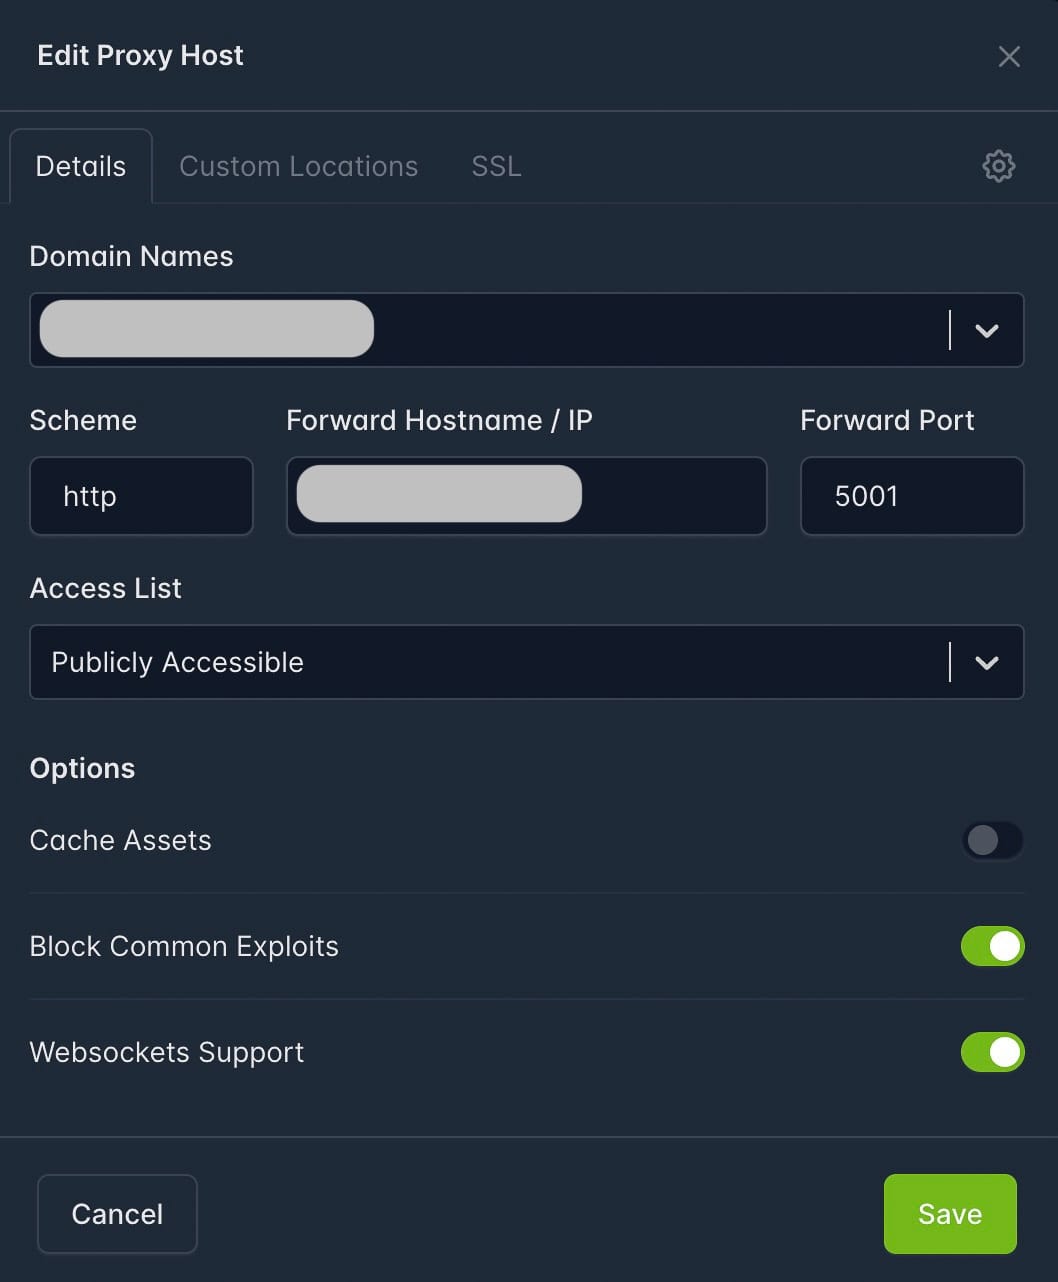
Task: Turn off Websockets Support toggle
Action: point(992,1052)
